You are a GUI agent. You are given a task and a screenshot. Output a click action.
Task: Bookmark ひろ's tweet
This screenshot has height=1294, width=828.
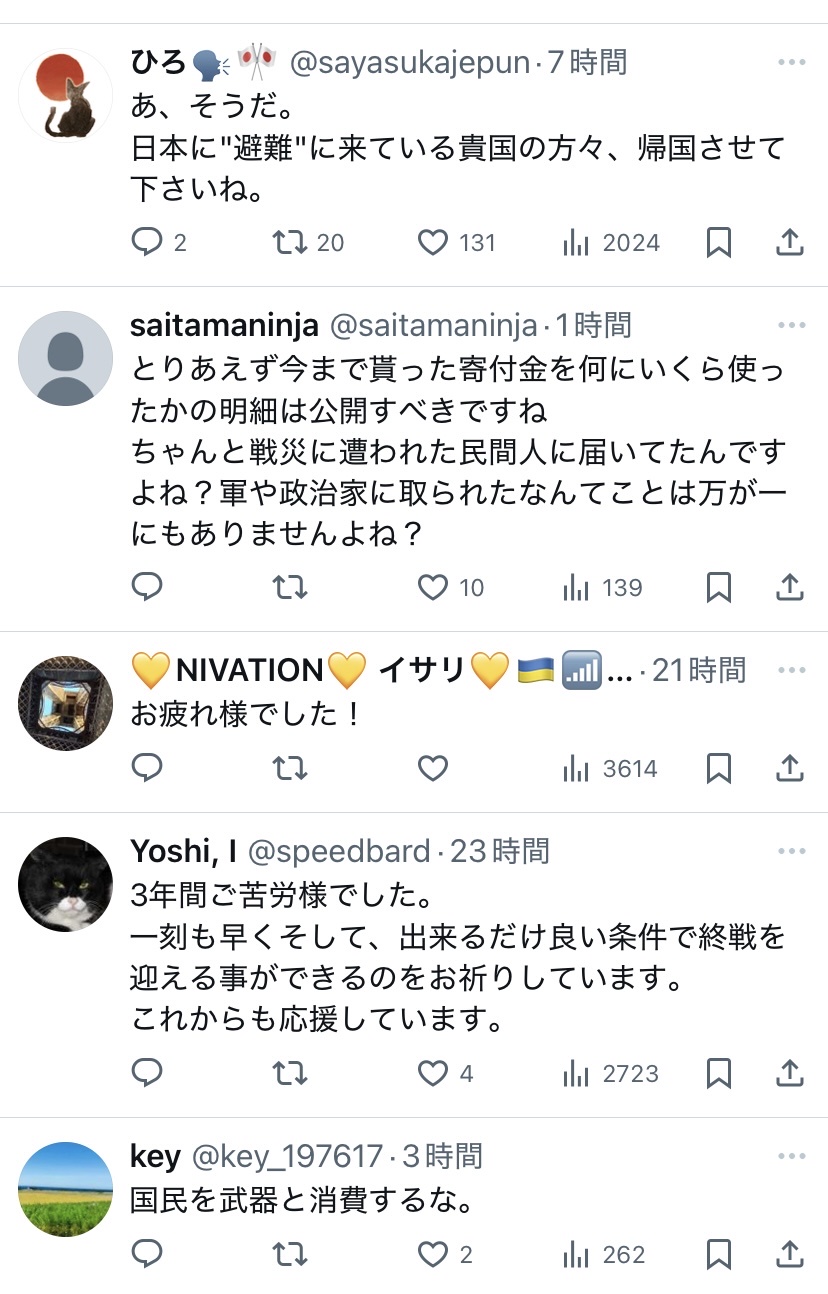719,242
